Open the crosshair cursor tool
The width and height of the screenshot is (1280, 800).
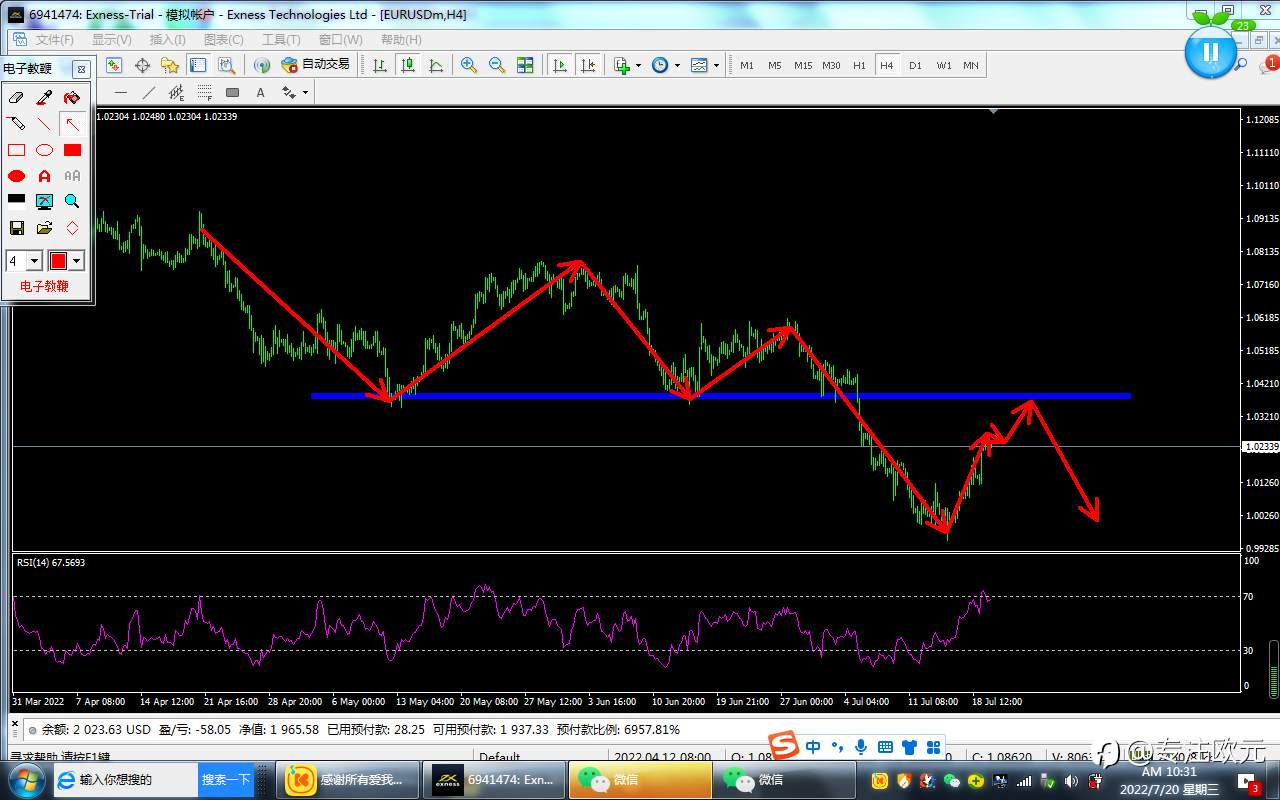tap(142, 65)
